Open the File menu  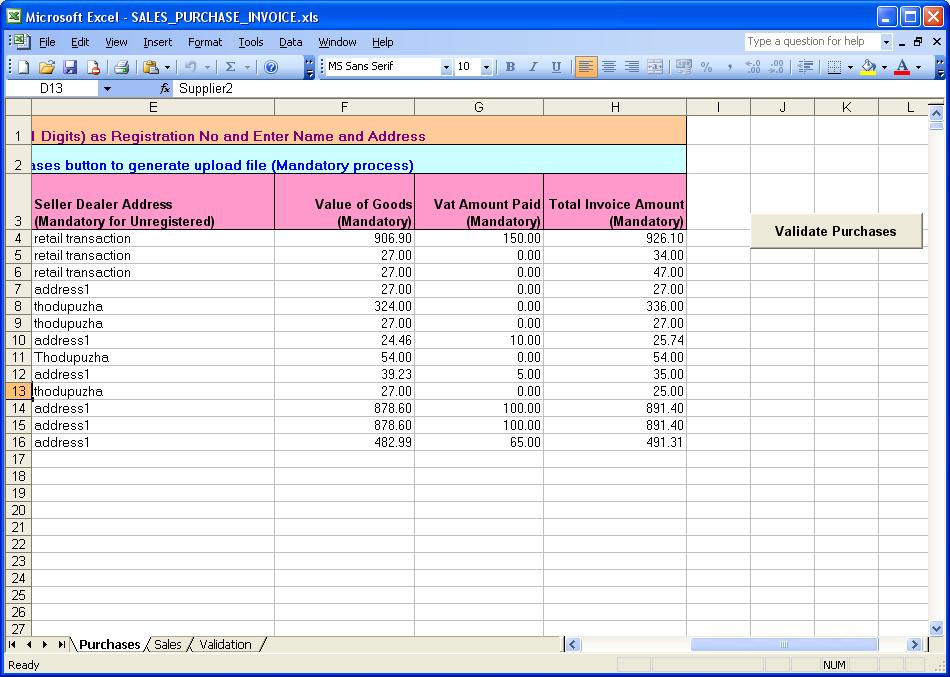pyautogui.click(x=47, y=42)
